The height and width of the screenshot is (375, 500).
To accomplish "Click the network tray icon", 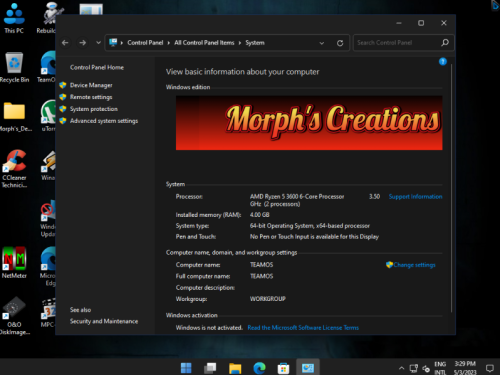I will click(x=414, y=368).
